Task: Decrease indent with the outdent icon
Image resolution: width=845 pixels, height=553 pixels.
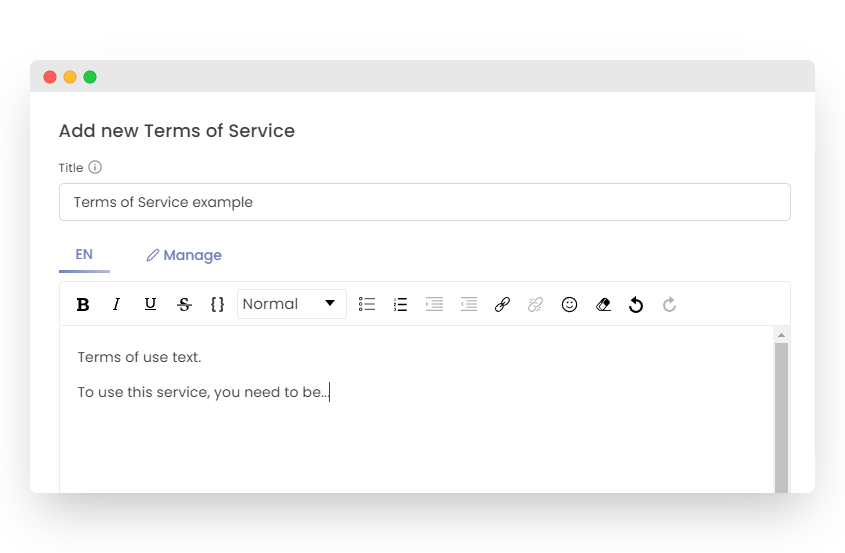Action: click(468, 305)
